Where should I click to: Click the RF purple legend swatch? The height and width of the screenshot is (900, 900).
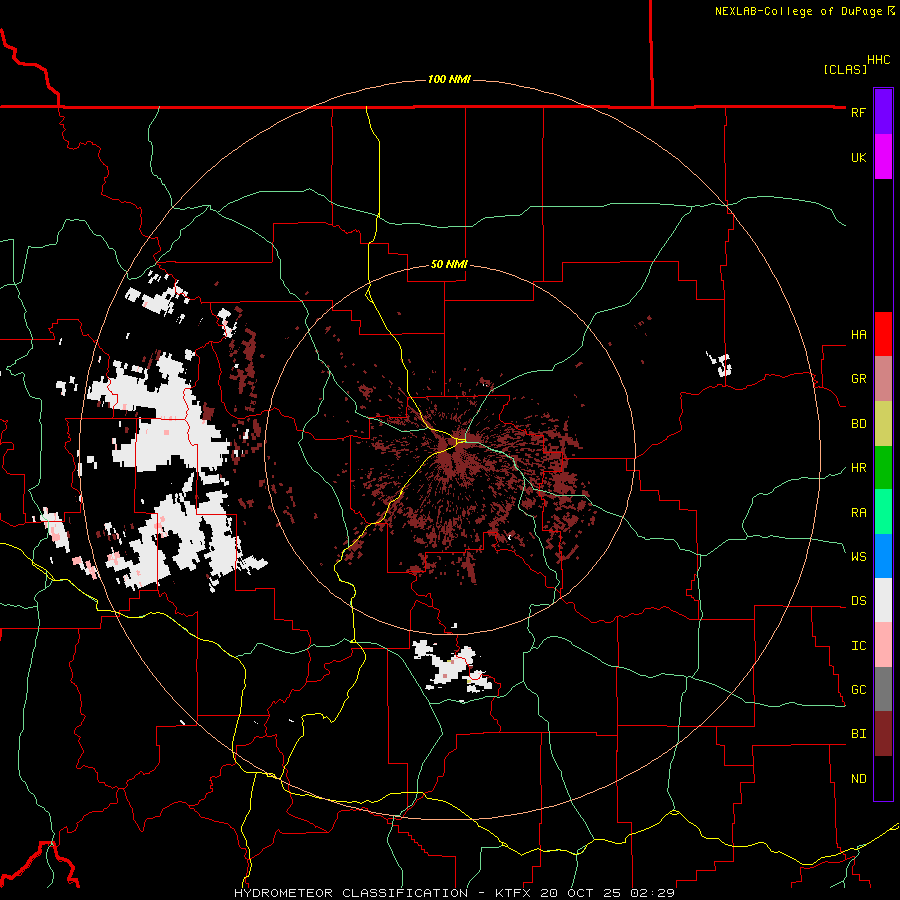(883, 112)
